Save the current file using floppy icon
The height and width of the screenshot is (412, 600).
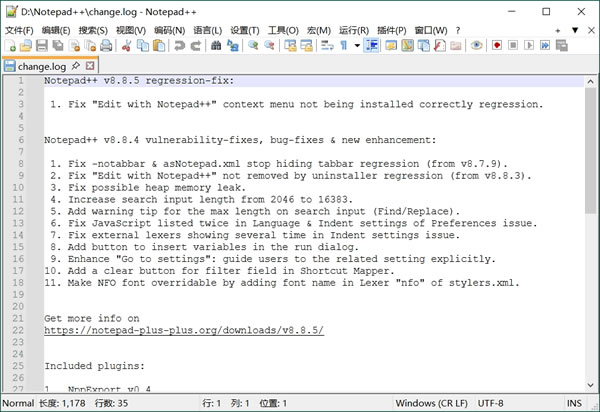point(42,46)
